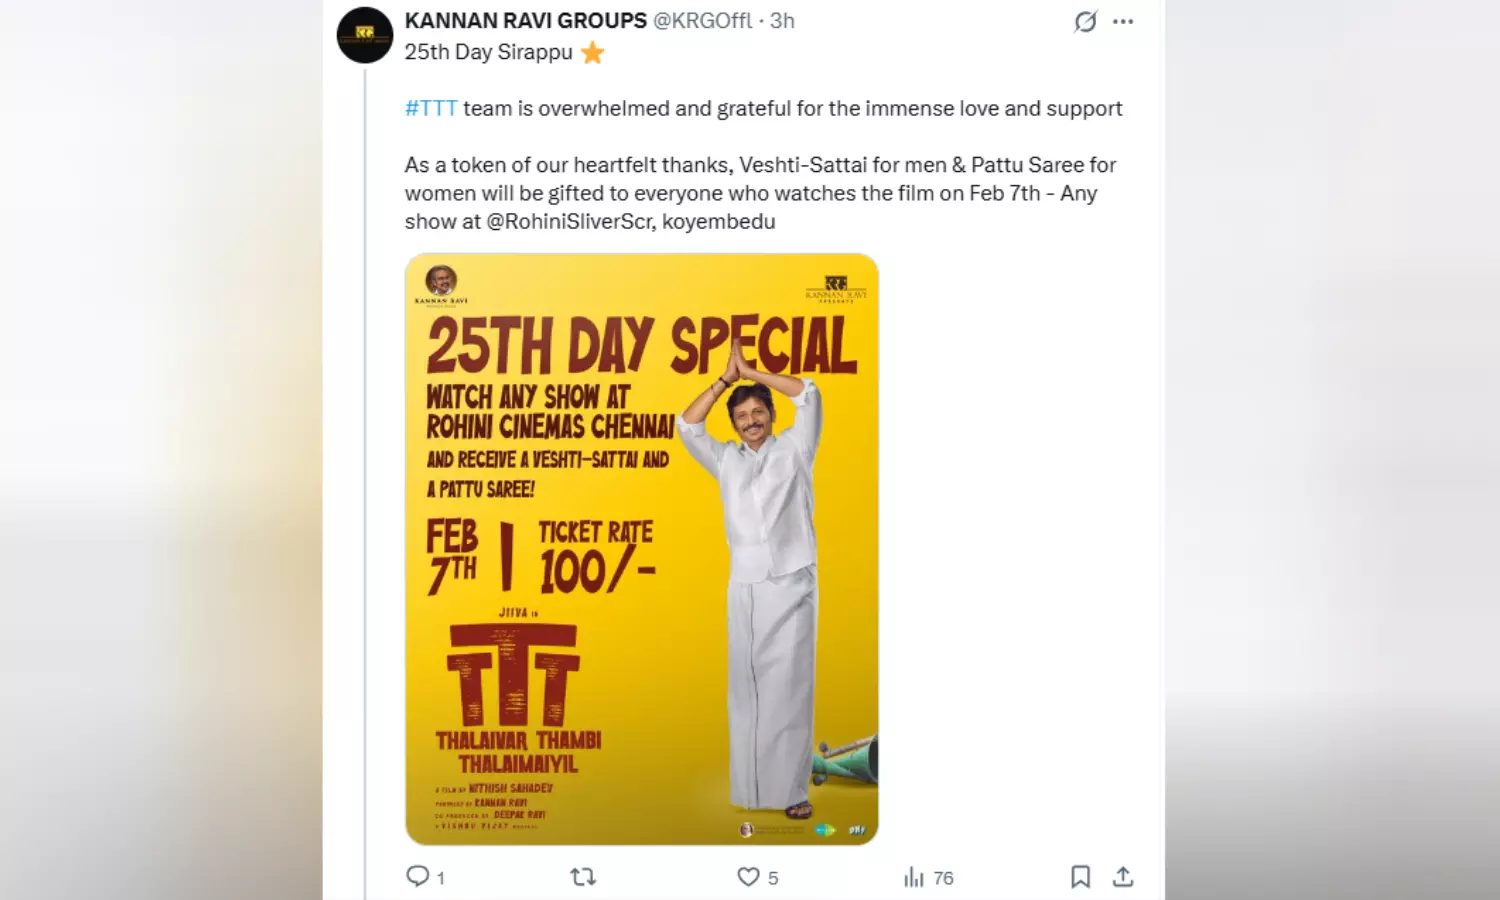
Task: Open the post via the 3h timestamp
Action: 782,20
